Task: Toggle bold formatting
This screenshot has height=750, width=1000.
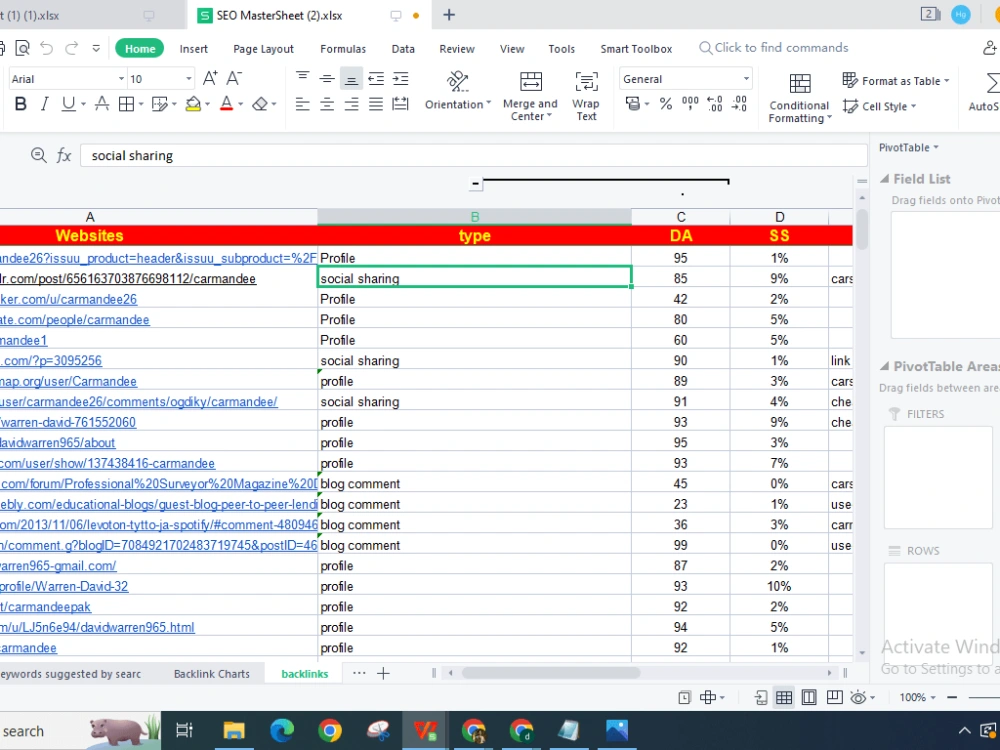Action: coord(20,104)
